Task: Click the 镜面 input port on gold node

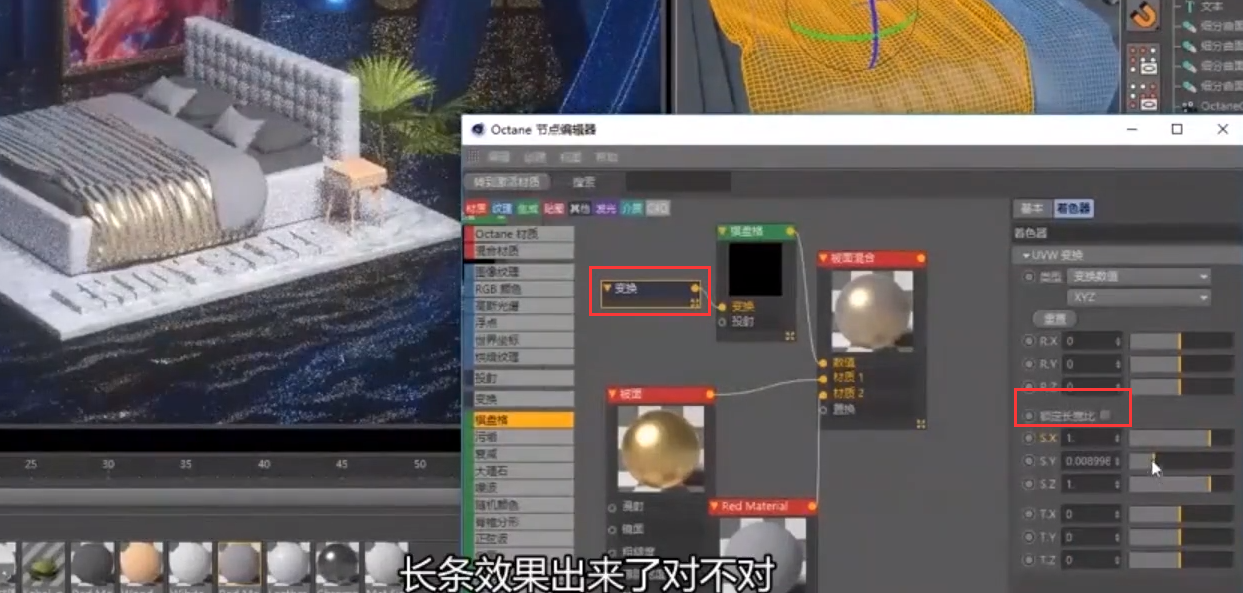Action: tap(613, 529)
